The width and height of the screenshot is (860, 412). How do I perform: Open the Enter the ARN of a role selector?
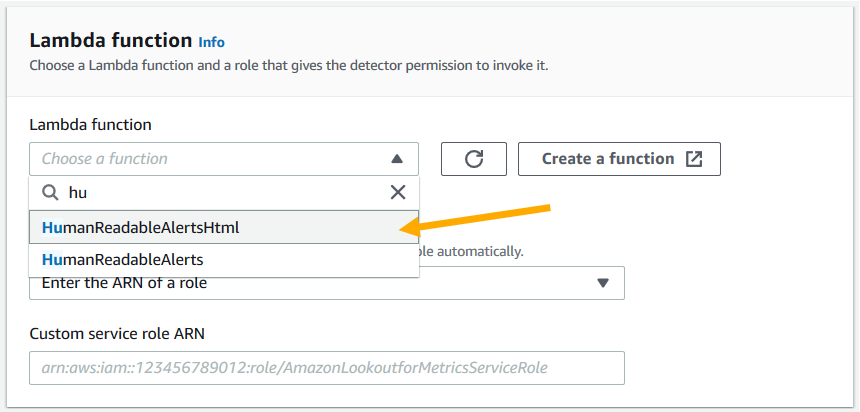327,283
